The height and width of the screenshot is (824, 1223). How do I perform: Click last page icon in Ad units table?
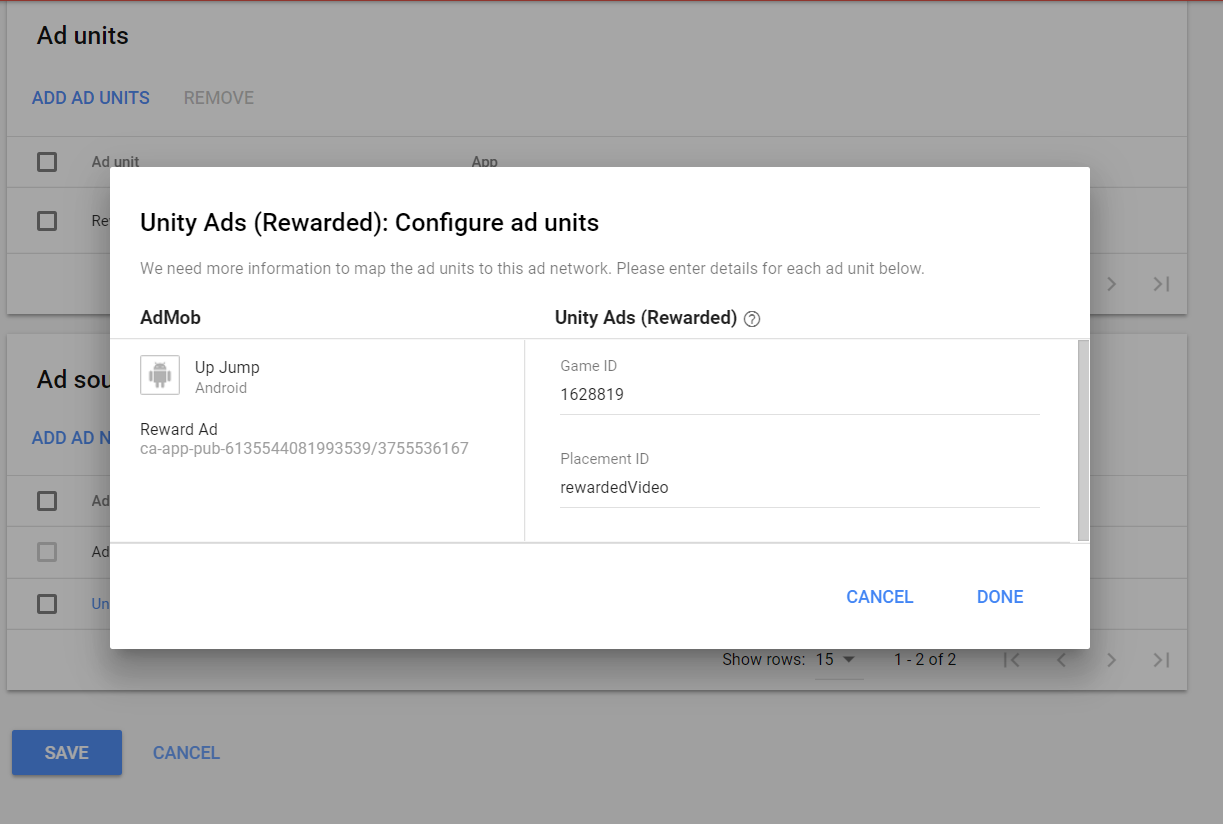(x=1160, y=284)
